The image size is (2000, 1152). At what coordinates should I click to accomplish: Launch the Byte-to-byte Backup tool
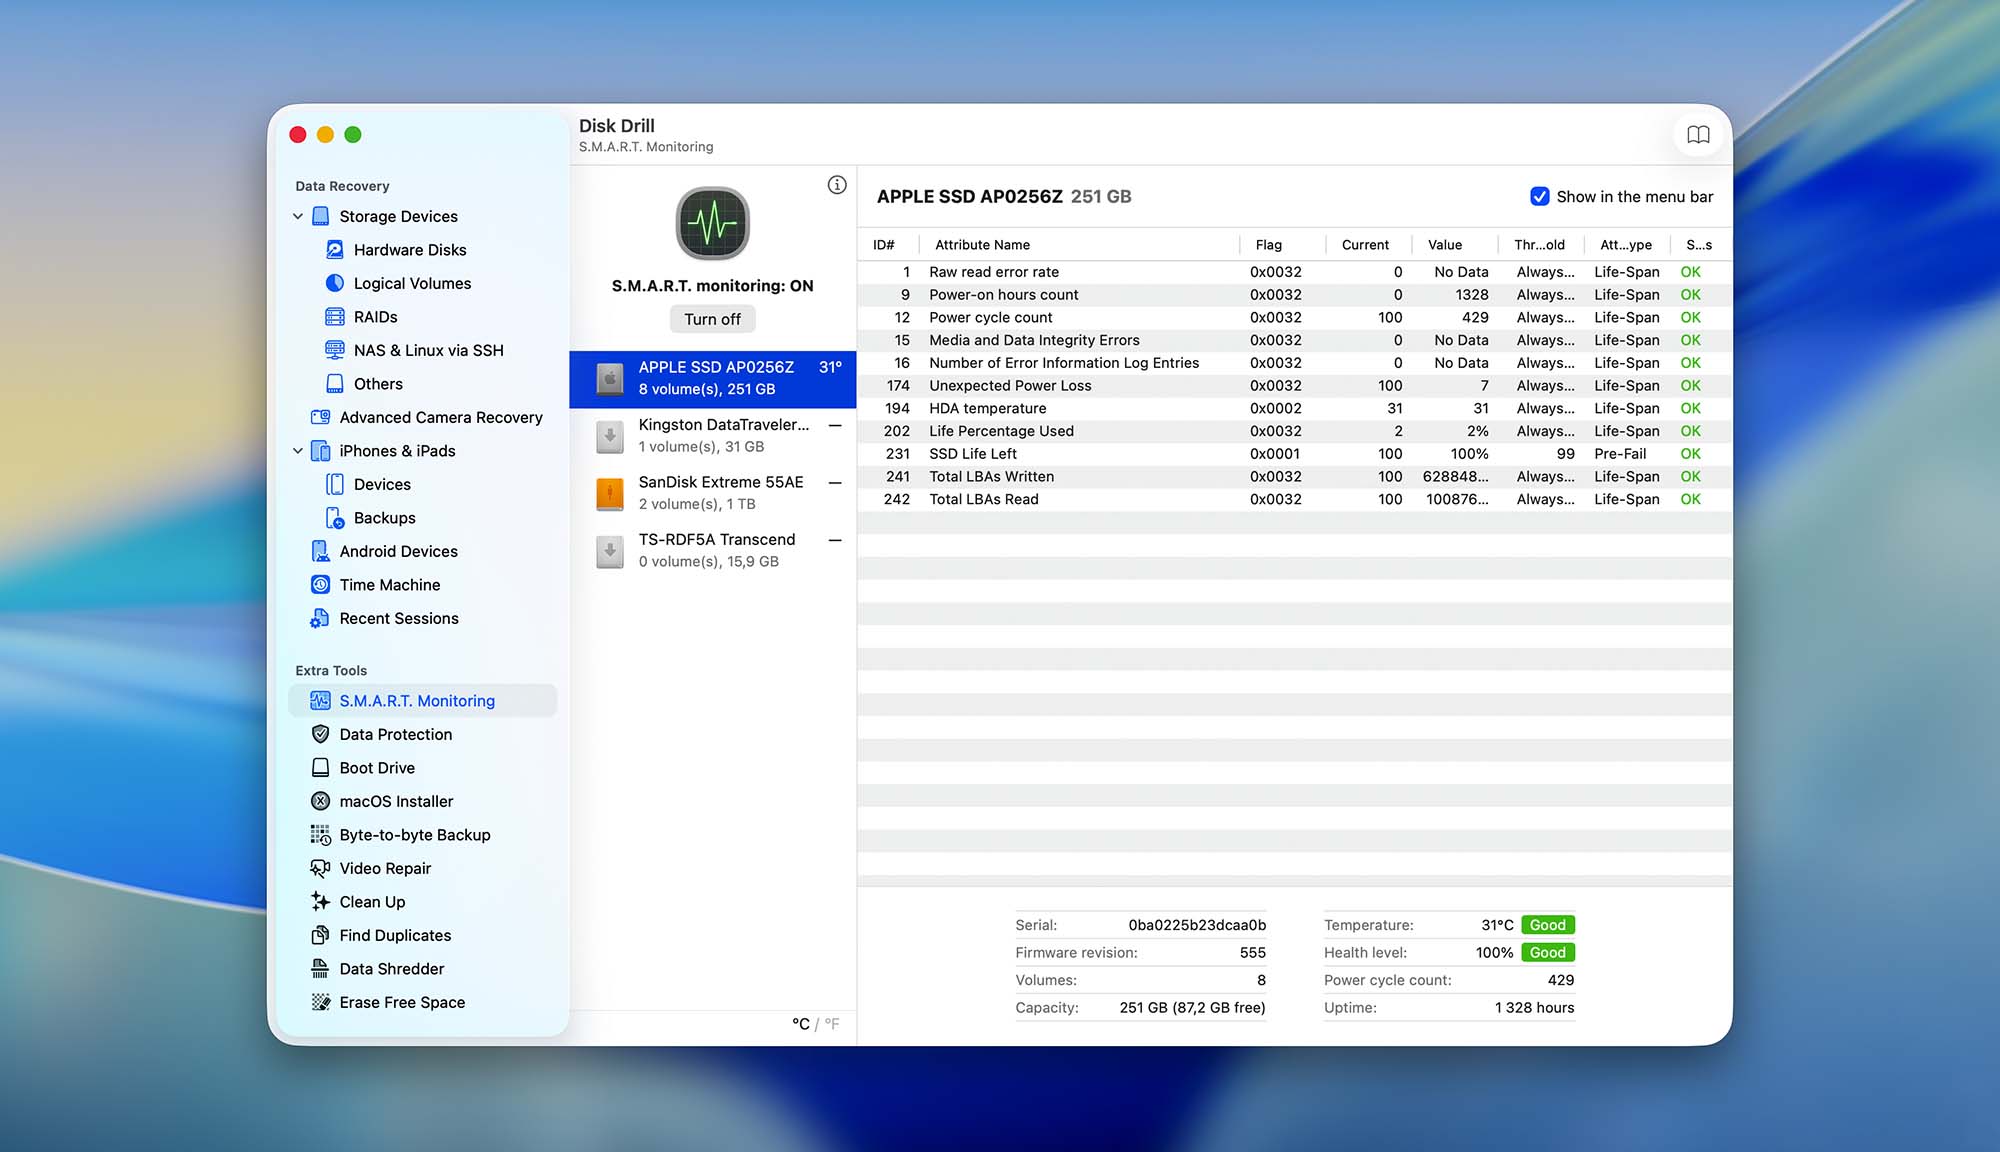[x=414, y=834]
